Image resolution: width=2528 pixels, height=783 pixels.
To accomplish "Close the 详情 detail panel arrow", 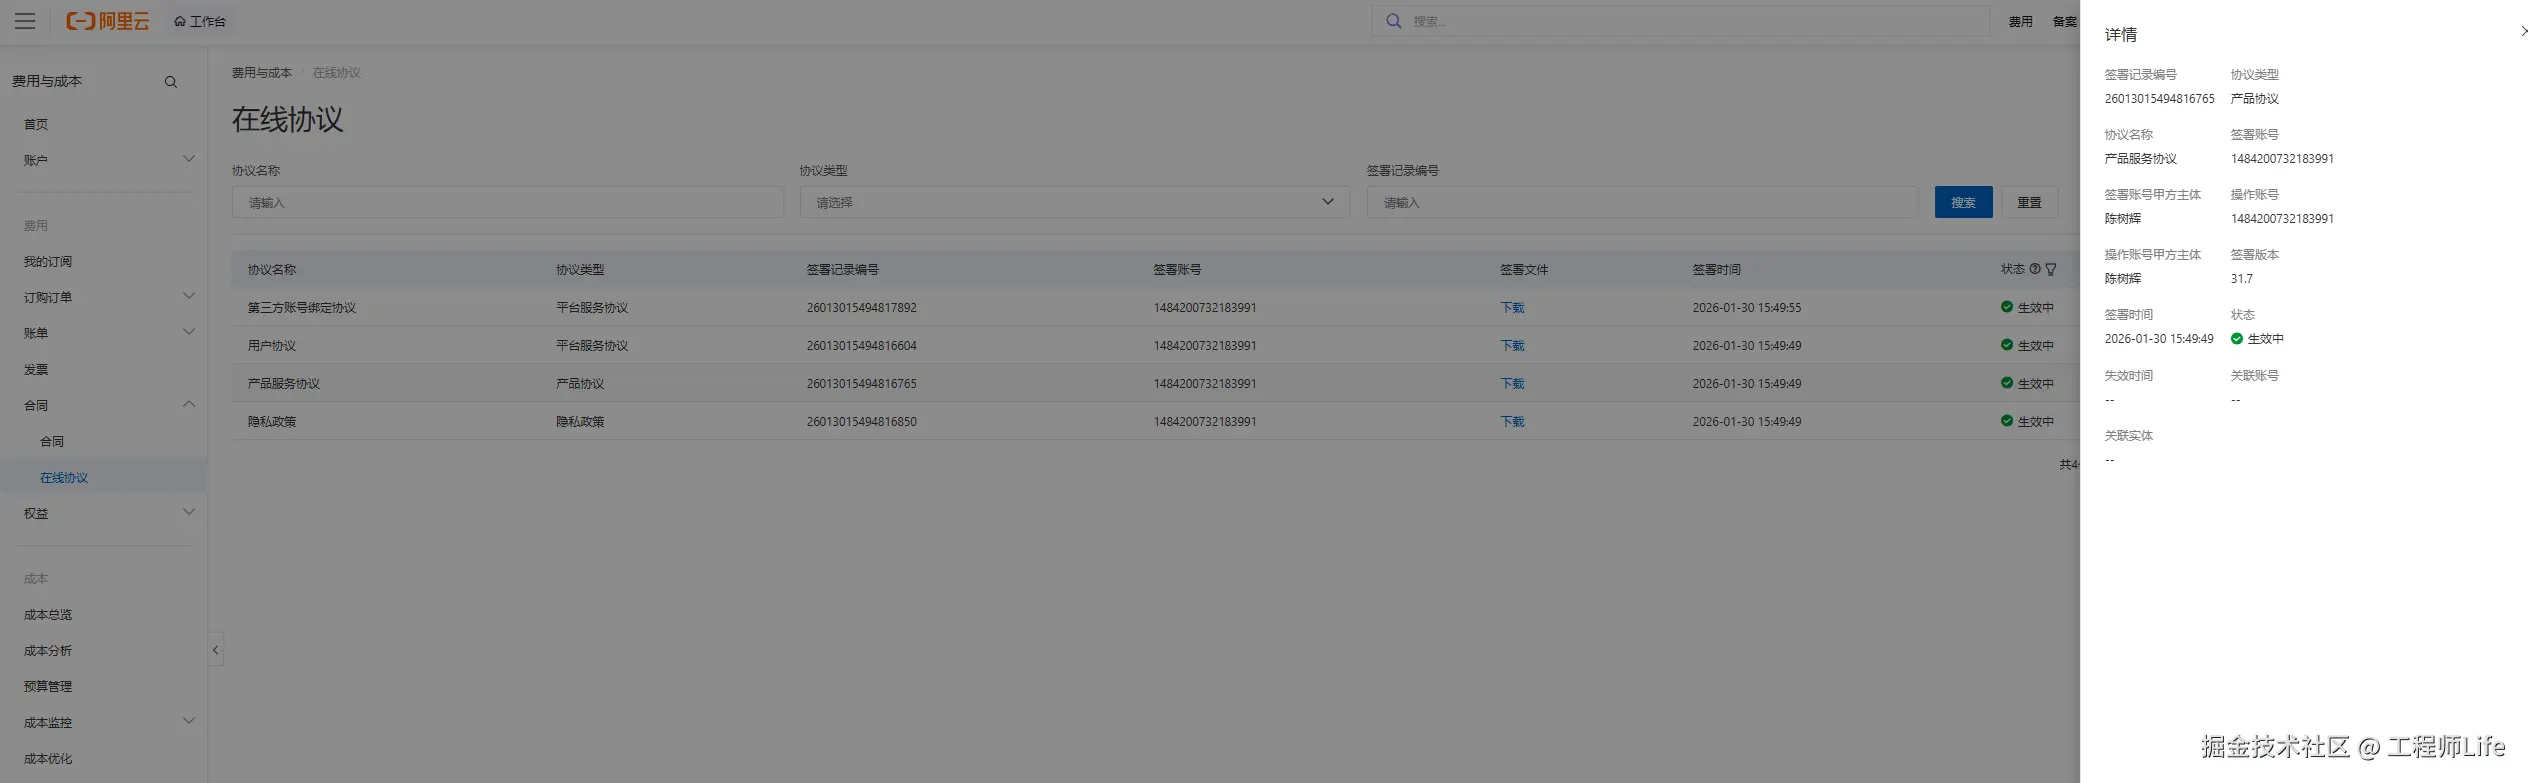I will [2524, 31].
